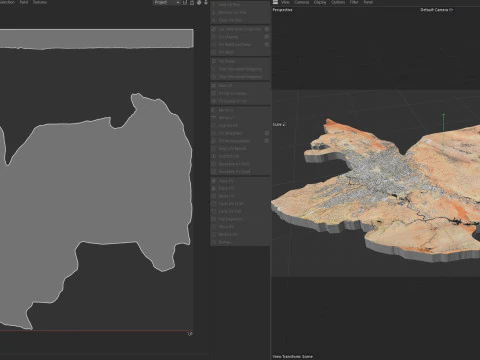Choose the Boundary to Circle command
480x360 pixels.
233,164
